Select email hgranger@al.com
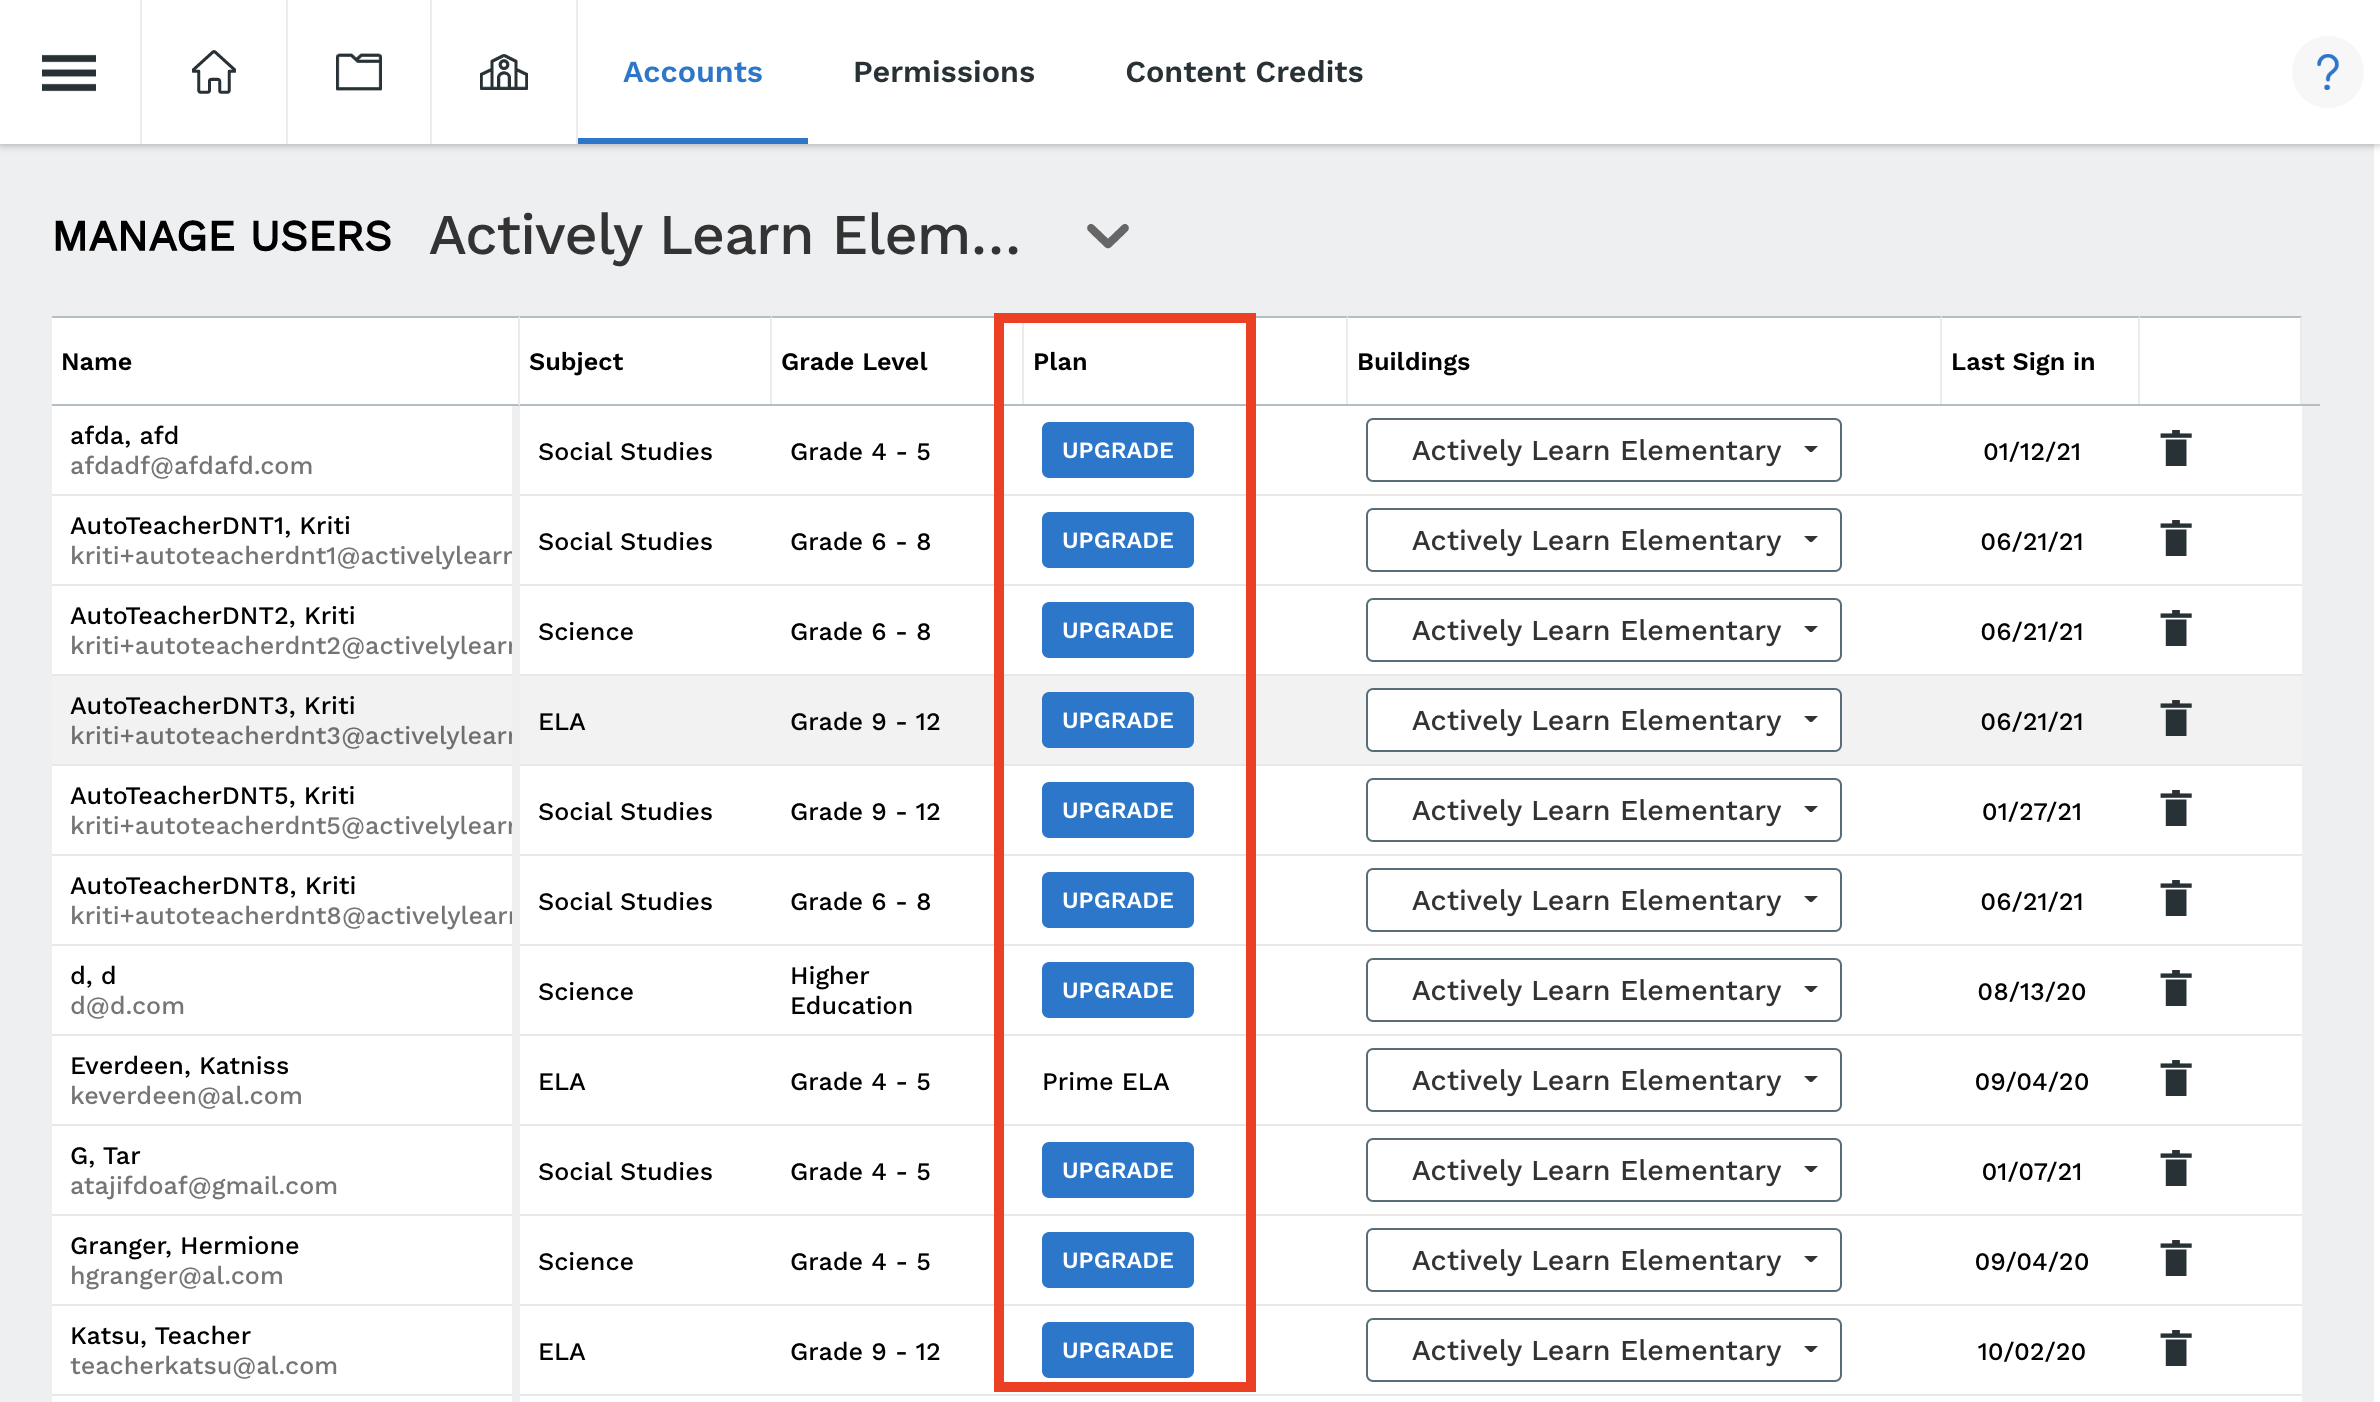 click(177, 1276)
